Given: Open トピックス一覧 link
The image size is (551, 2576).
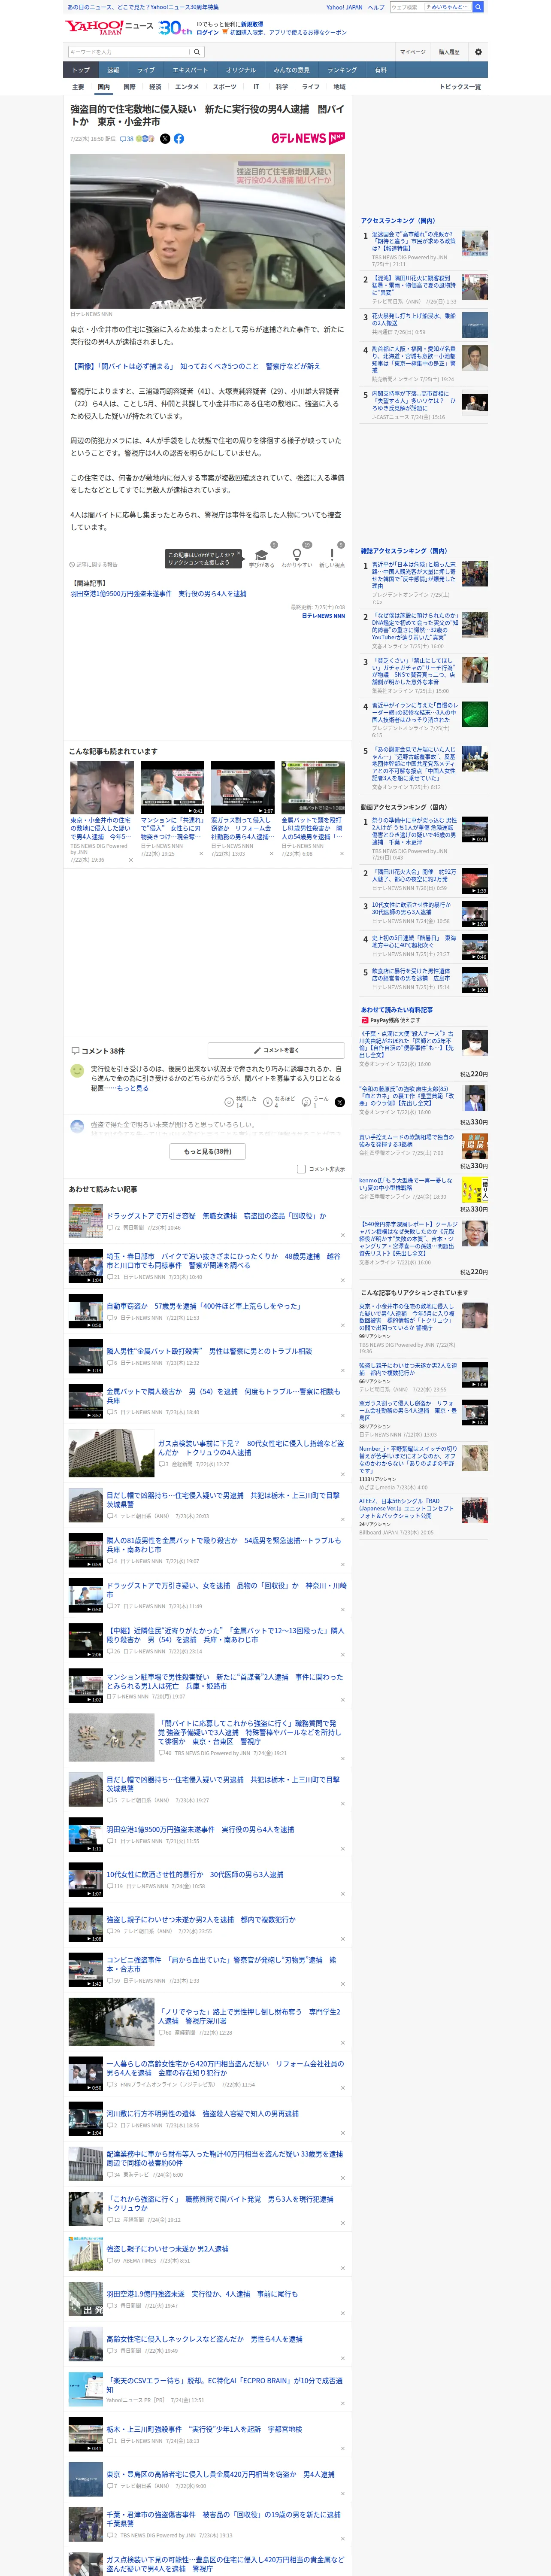Looking at the screenshot, I should 460,87.
